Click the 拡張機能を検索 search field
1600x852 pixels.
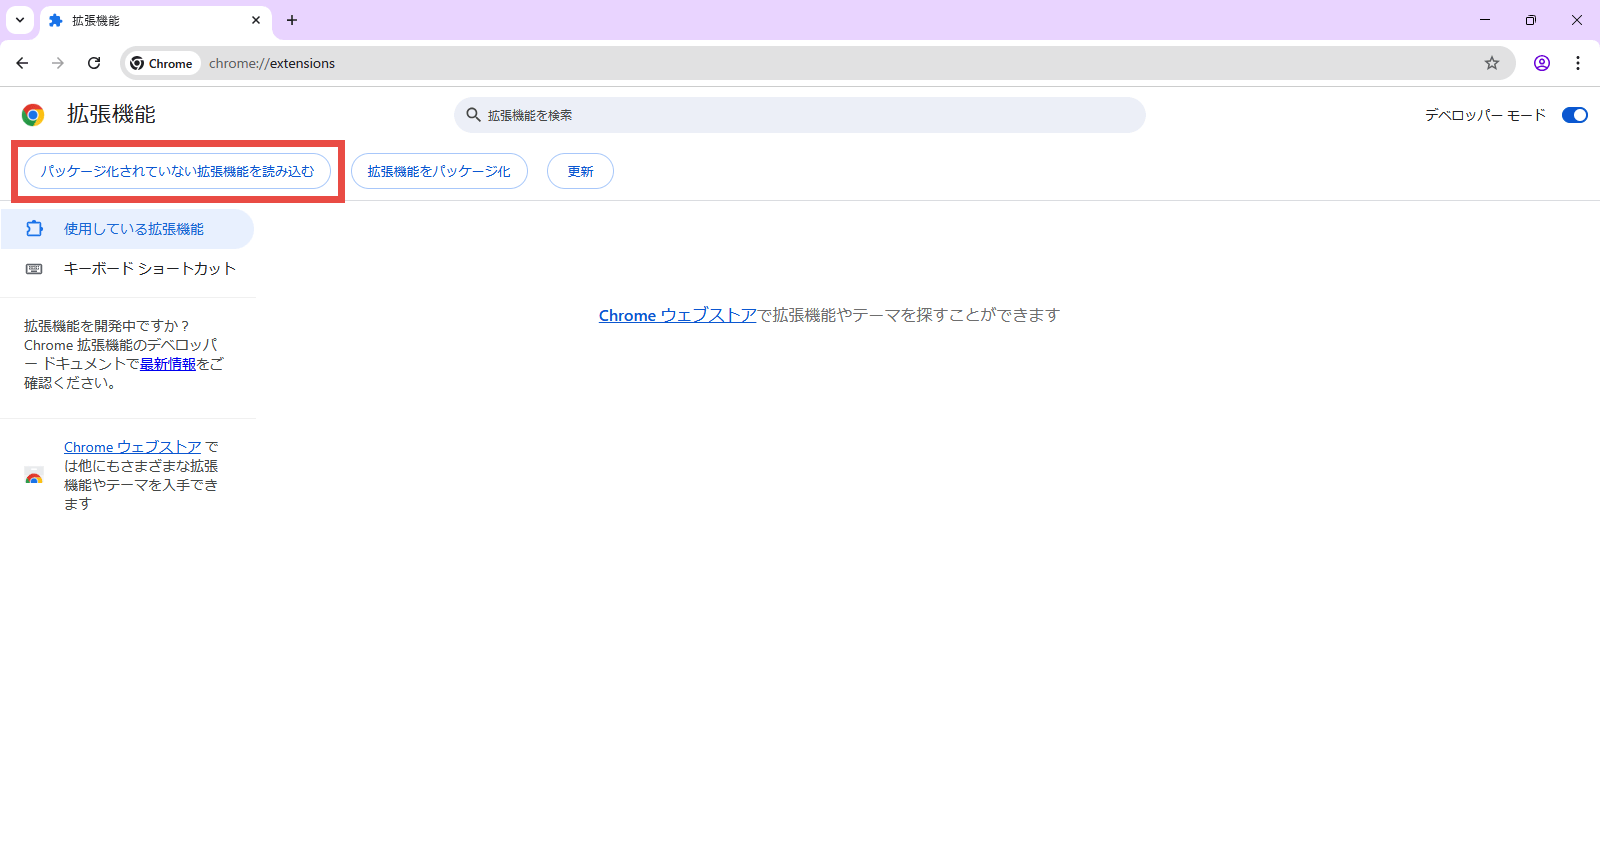coord(800,115)
